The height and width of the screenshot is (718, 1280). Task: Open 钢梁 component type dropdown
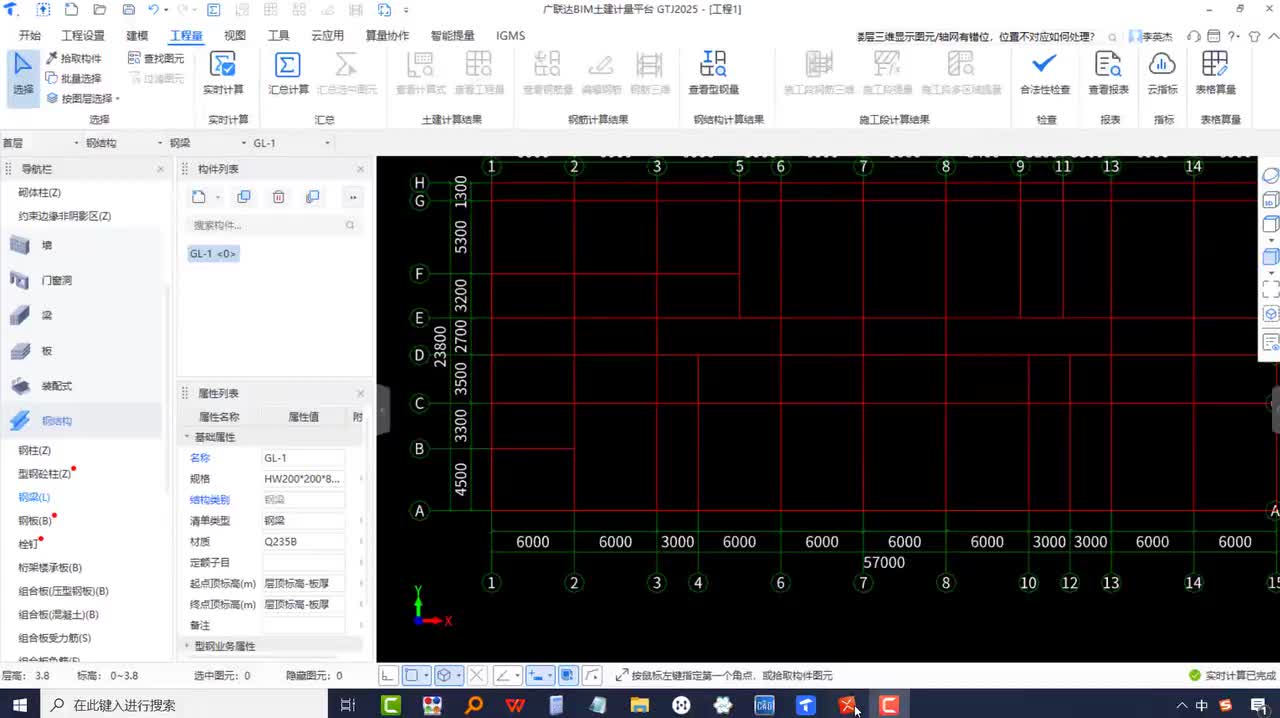click(207, 143)
